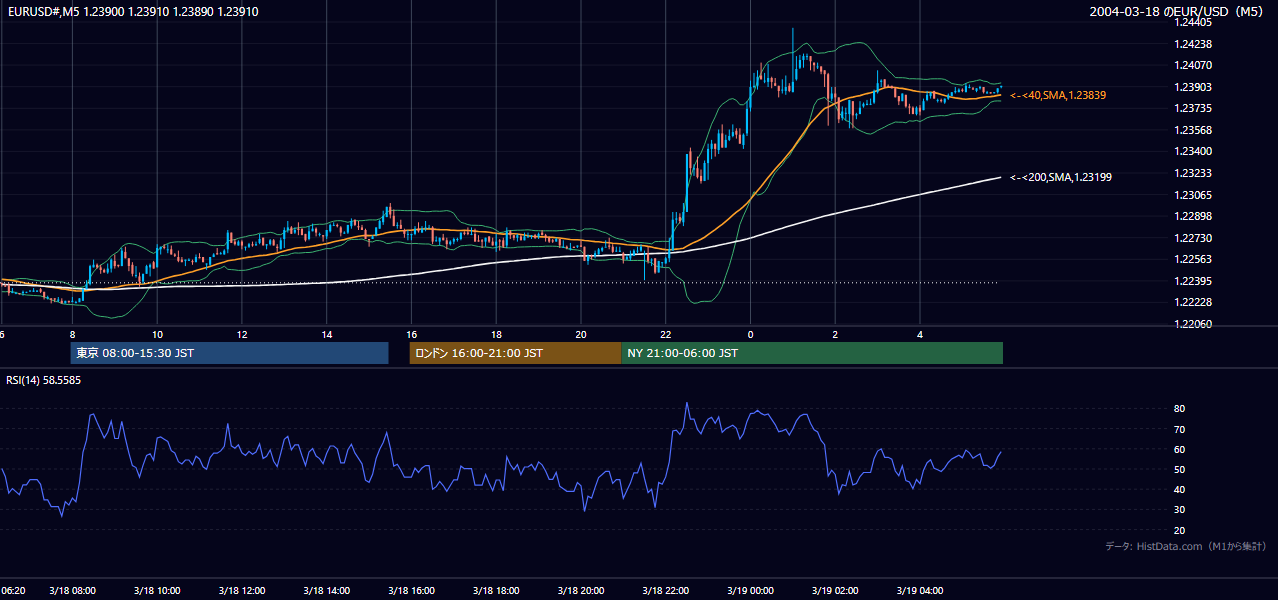Viewport: 1278px width, 600px height.
Task: Click the RSI scale value 20
Action: pyautogui.click(x=1180, y=530)
